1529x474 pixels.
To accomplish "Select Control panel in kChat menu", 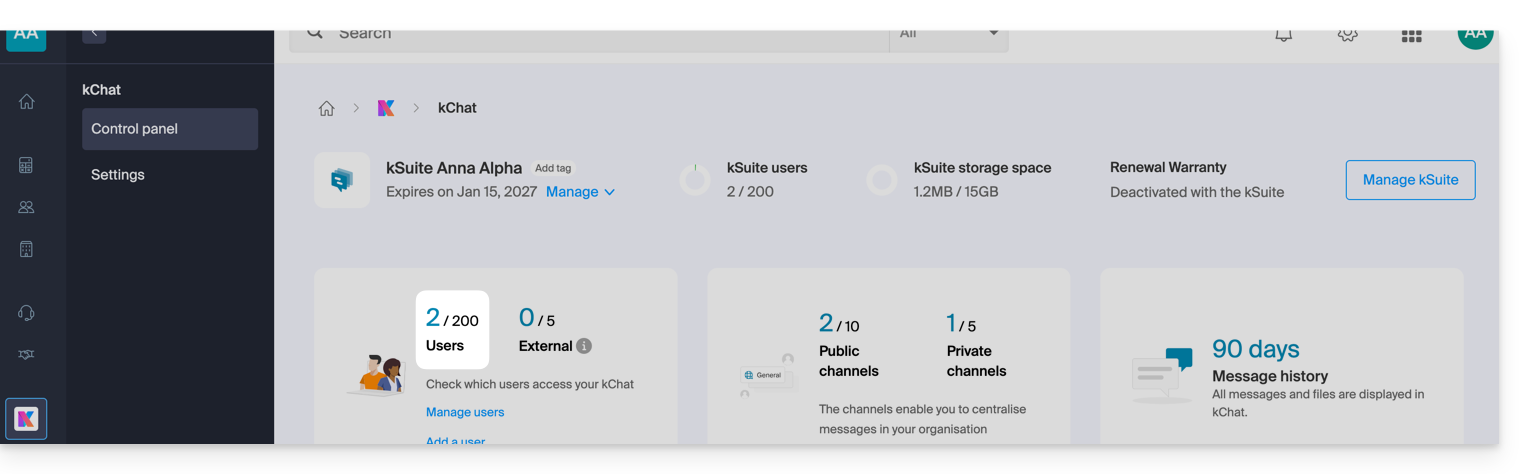I will coord(170,129).
